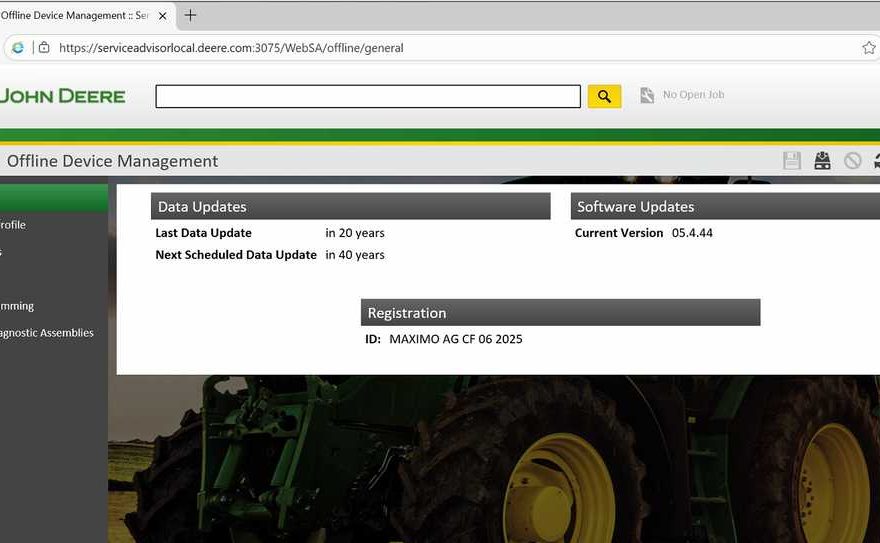The height and width of the screenshot is (543, 880).
Task: Click the Edge icon left of address bar
Action: (x=17, y=47)
